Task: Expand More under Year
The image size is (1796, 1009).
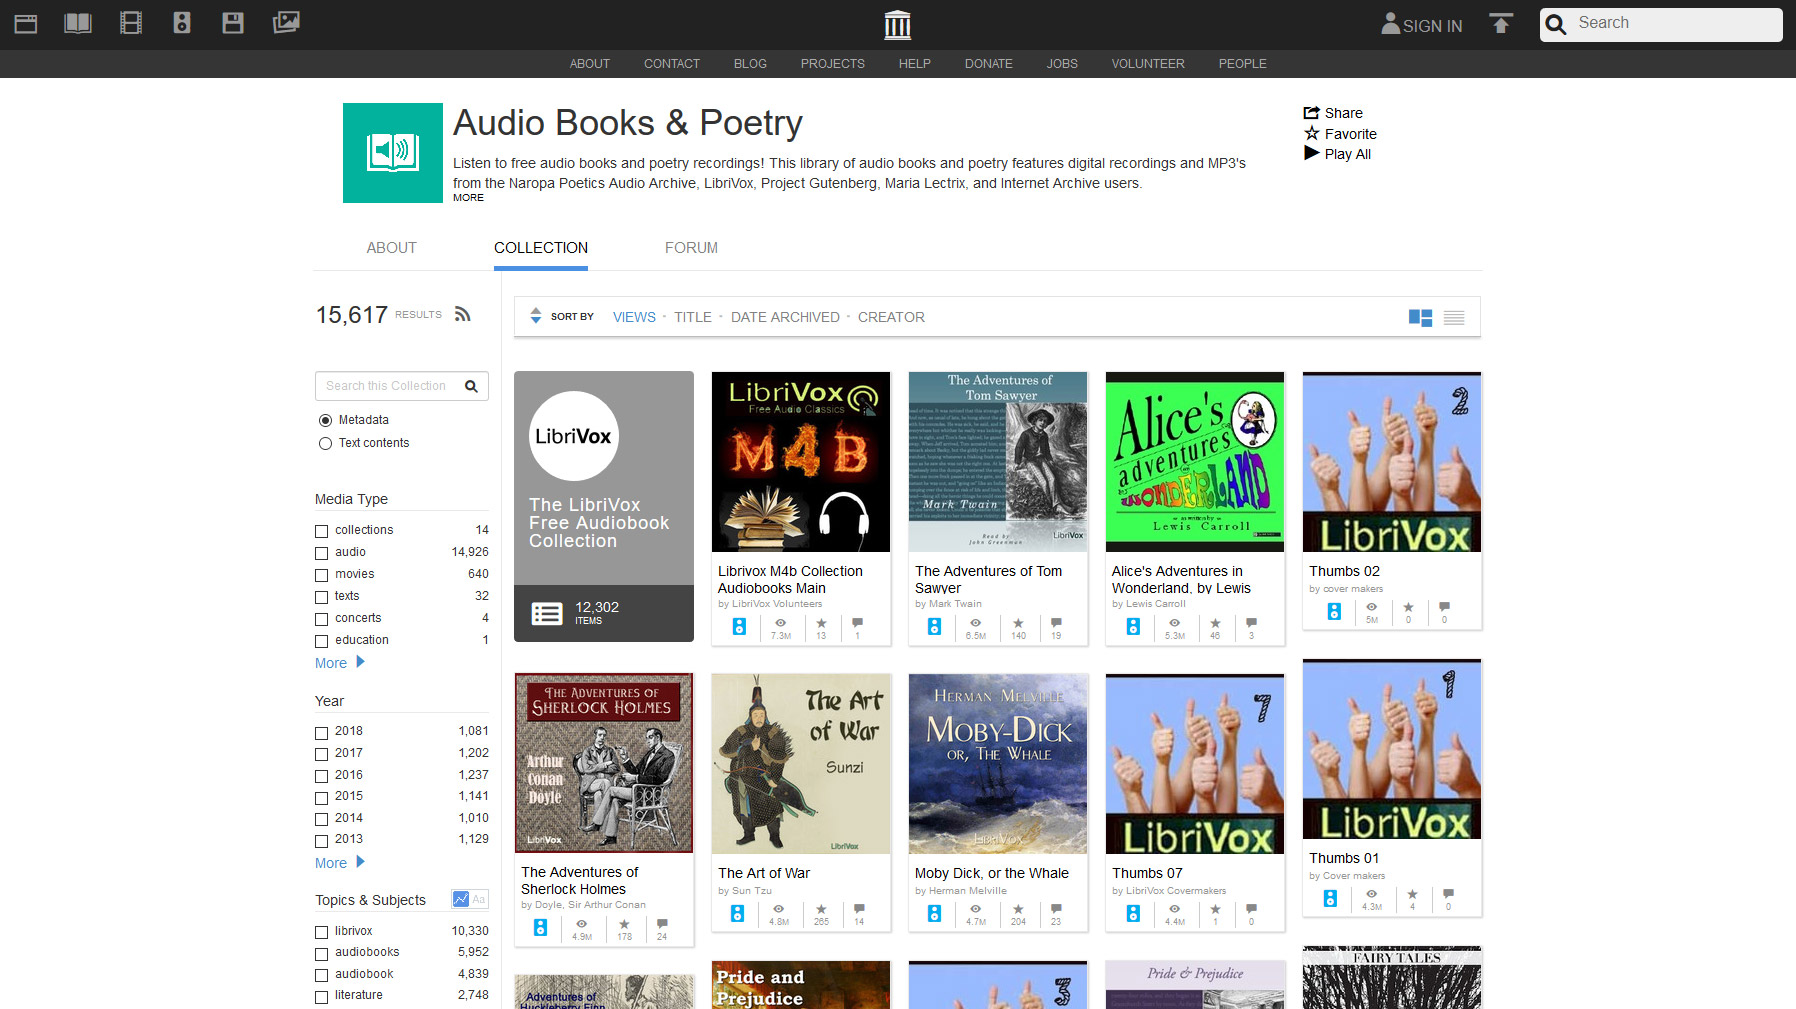Action: tap(340, 863)
